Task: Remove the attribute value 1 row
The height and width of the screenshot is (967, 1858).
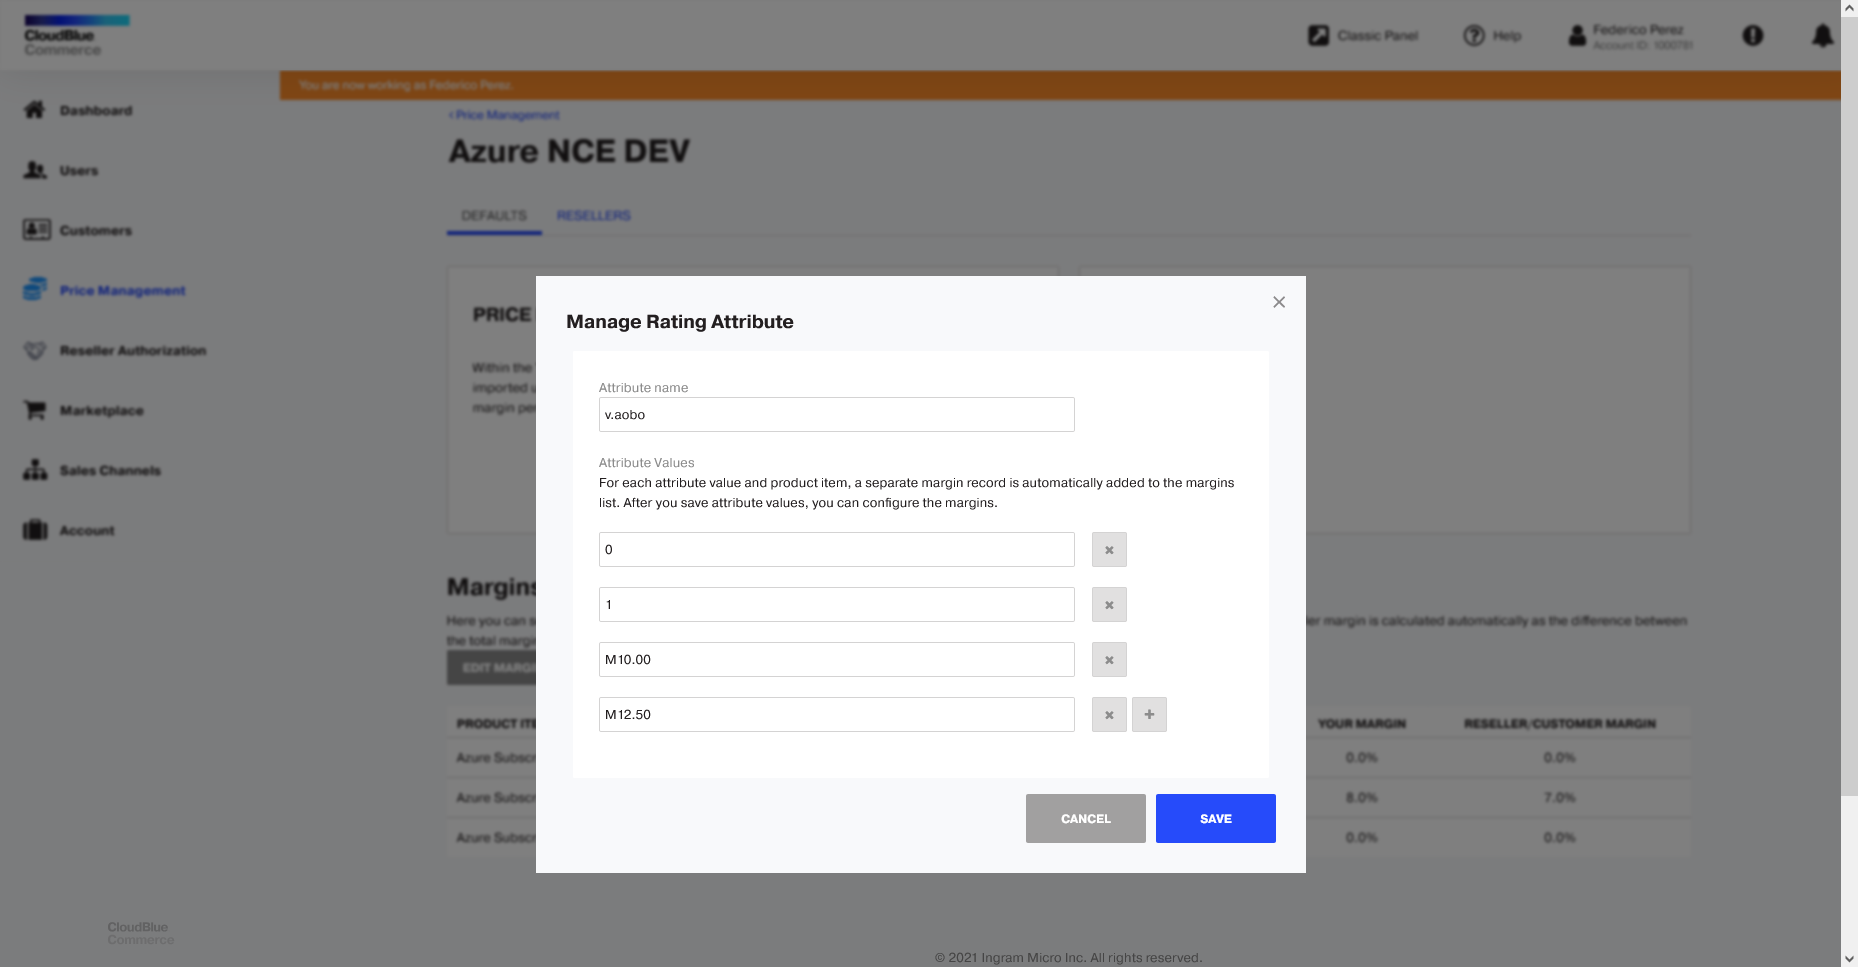Action: (x=1109, y=605)
